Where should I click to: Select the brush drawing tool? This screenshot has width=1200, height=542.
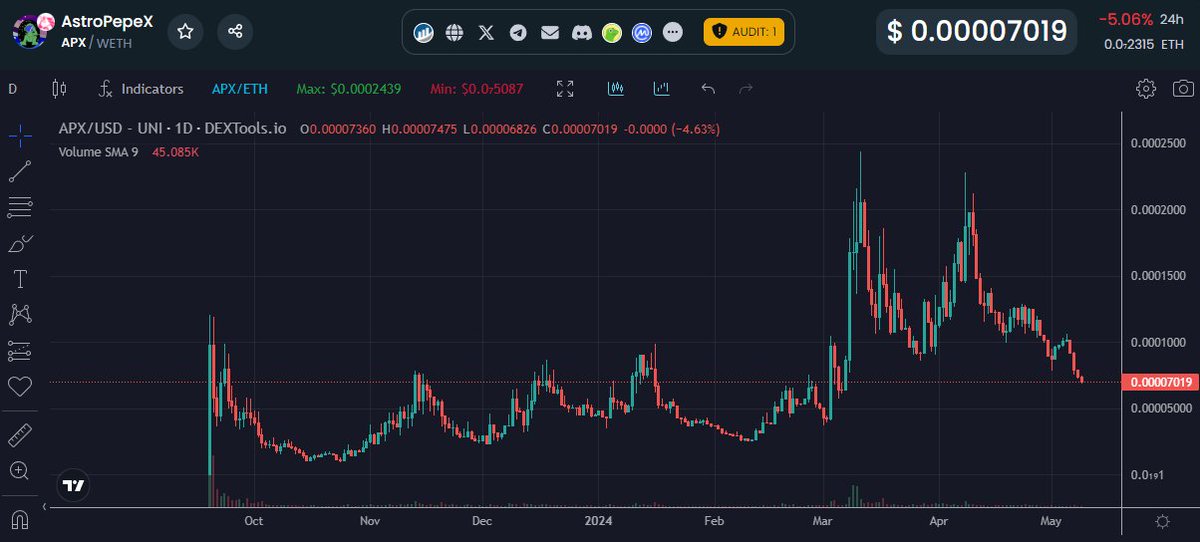tap(20, 243)
